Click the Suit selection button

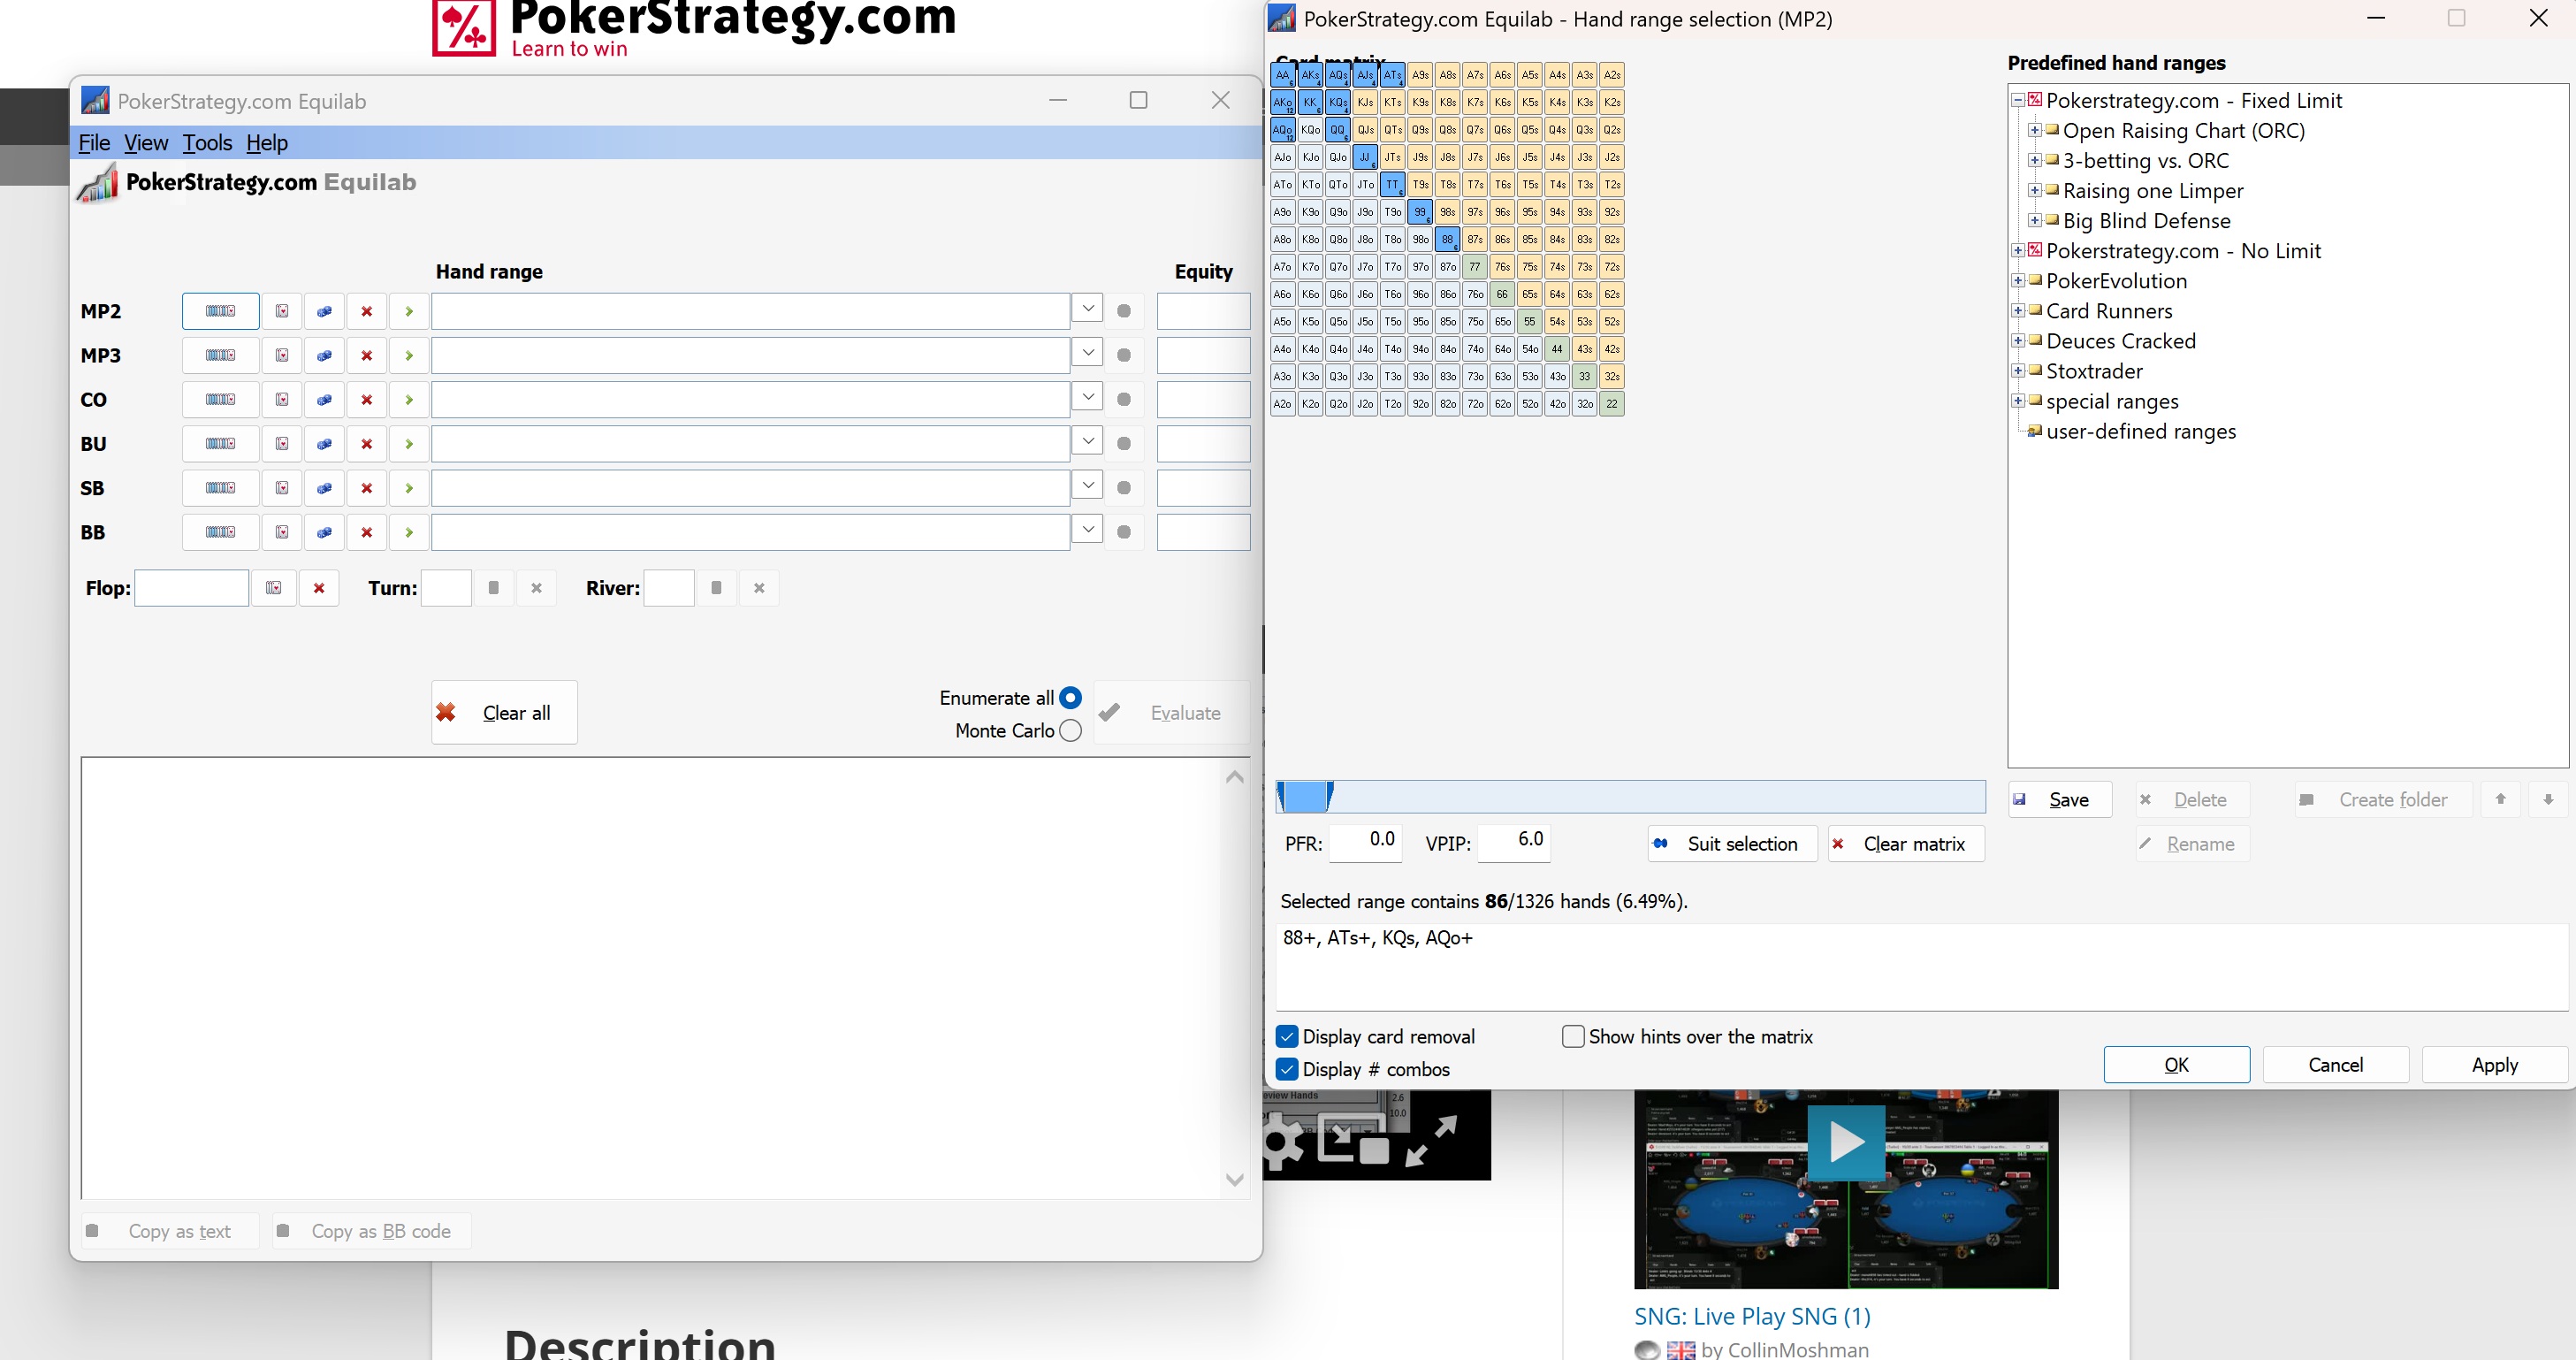coord(1732,844)
